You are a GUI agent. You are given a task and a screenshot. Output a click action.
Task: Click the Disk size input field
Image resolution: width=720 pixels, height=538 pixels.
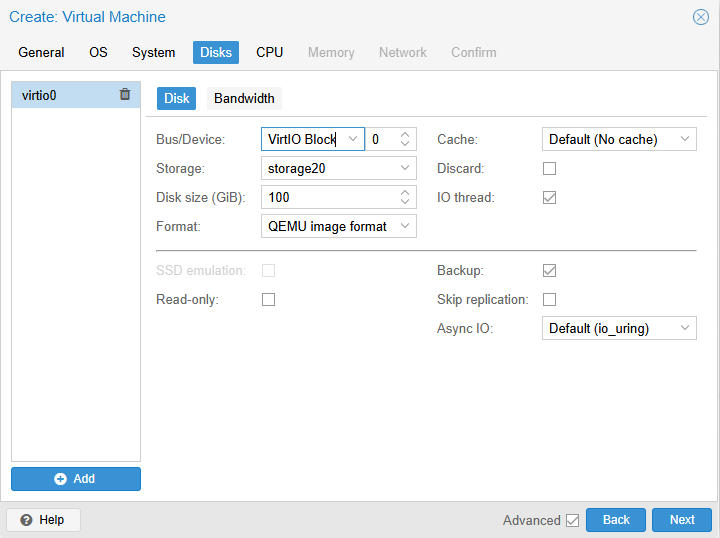328,198
